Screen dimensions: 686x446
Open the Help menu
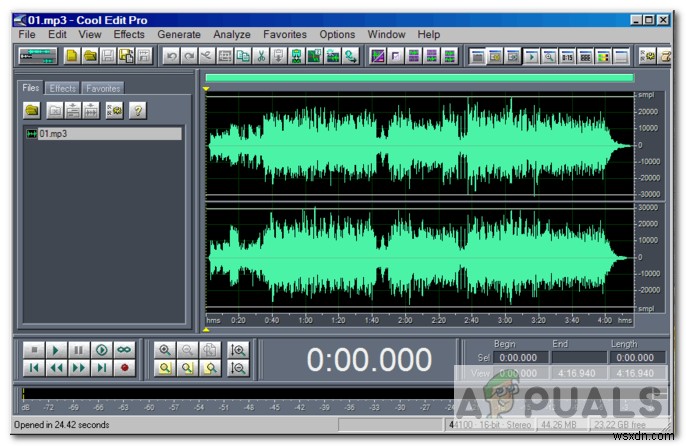pyautogui.click(x=428, y=34)
